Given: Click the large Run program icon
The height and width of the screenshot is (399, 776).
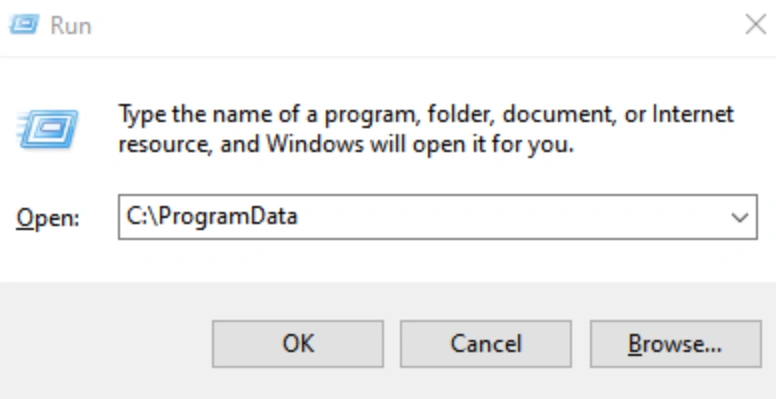Looking at the screenshot, I should click(x=48, y=129).
